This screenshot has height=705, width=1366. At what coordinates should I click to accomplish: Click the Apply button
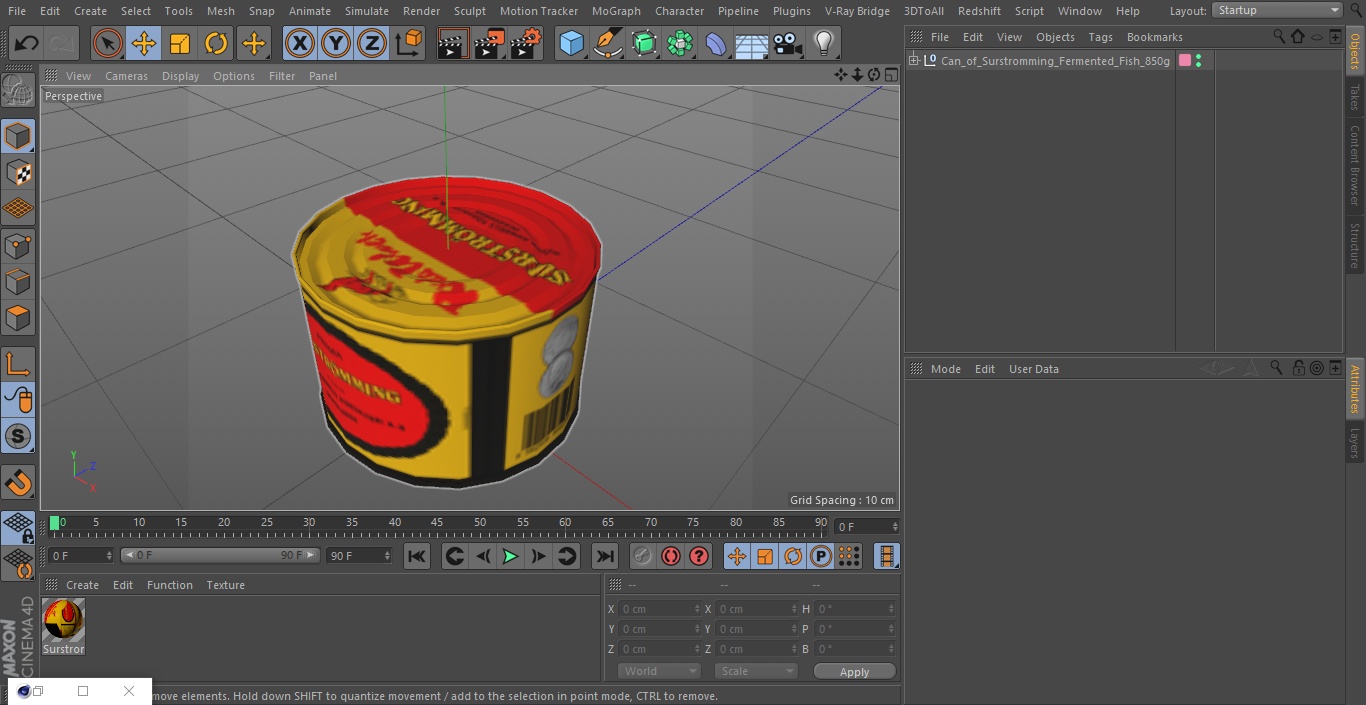click(x=854, y=672)
